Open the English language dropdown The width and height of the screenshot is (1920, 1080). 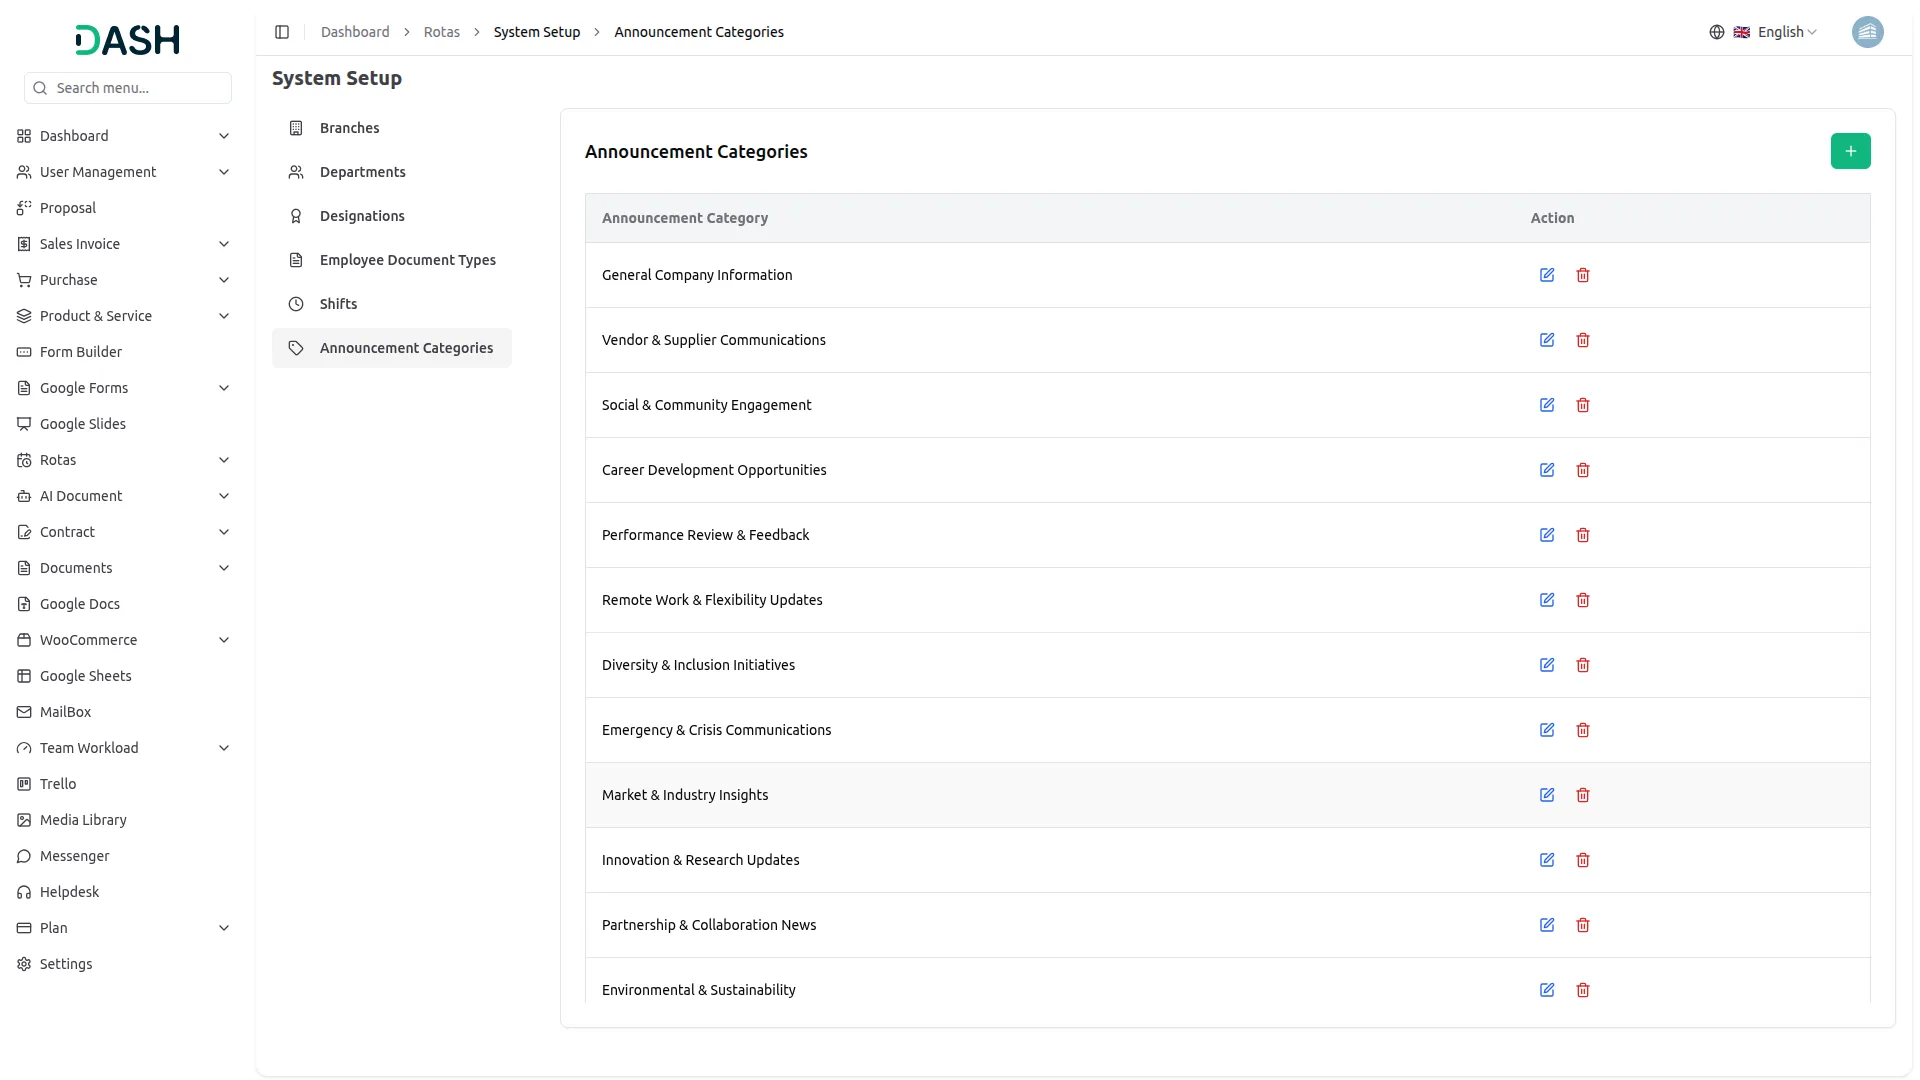(1786, 32)
